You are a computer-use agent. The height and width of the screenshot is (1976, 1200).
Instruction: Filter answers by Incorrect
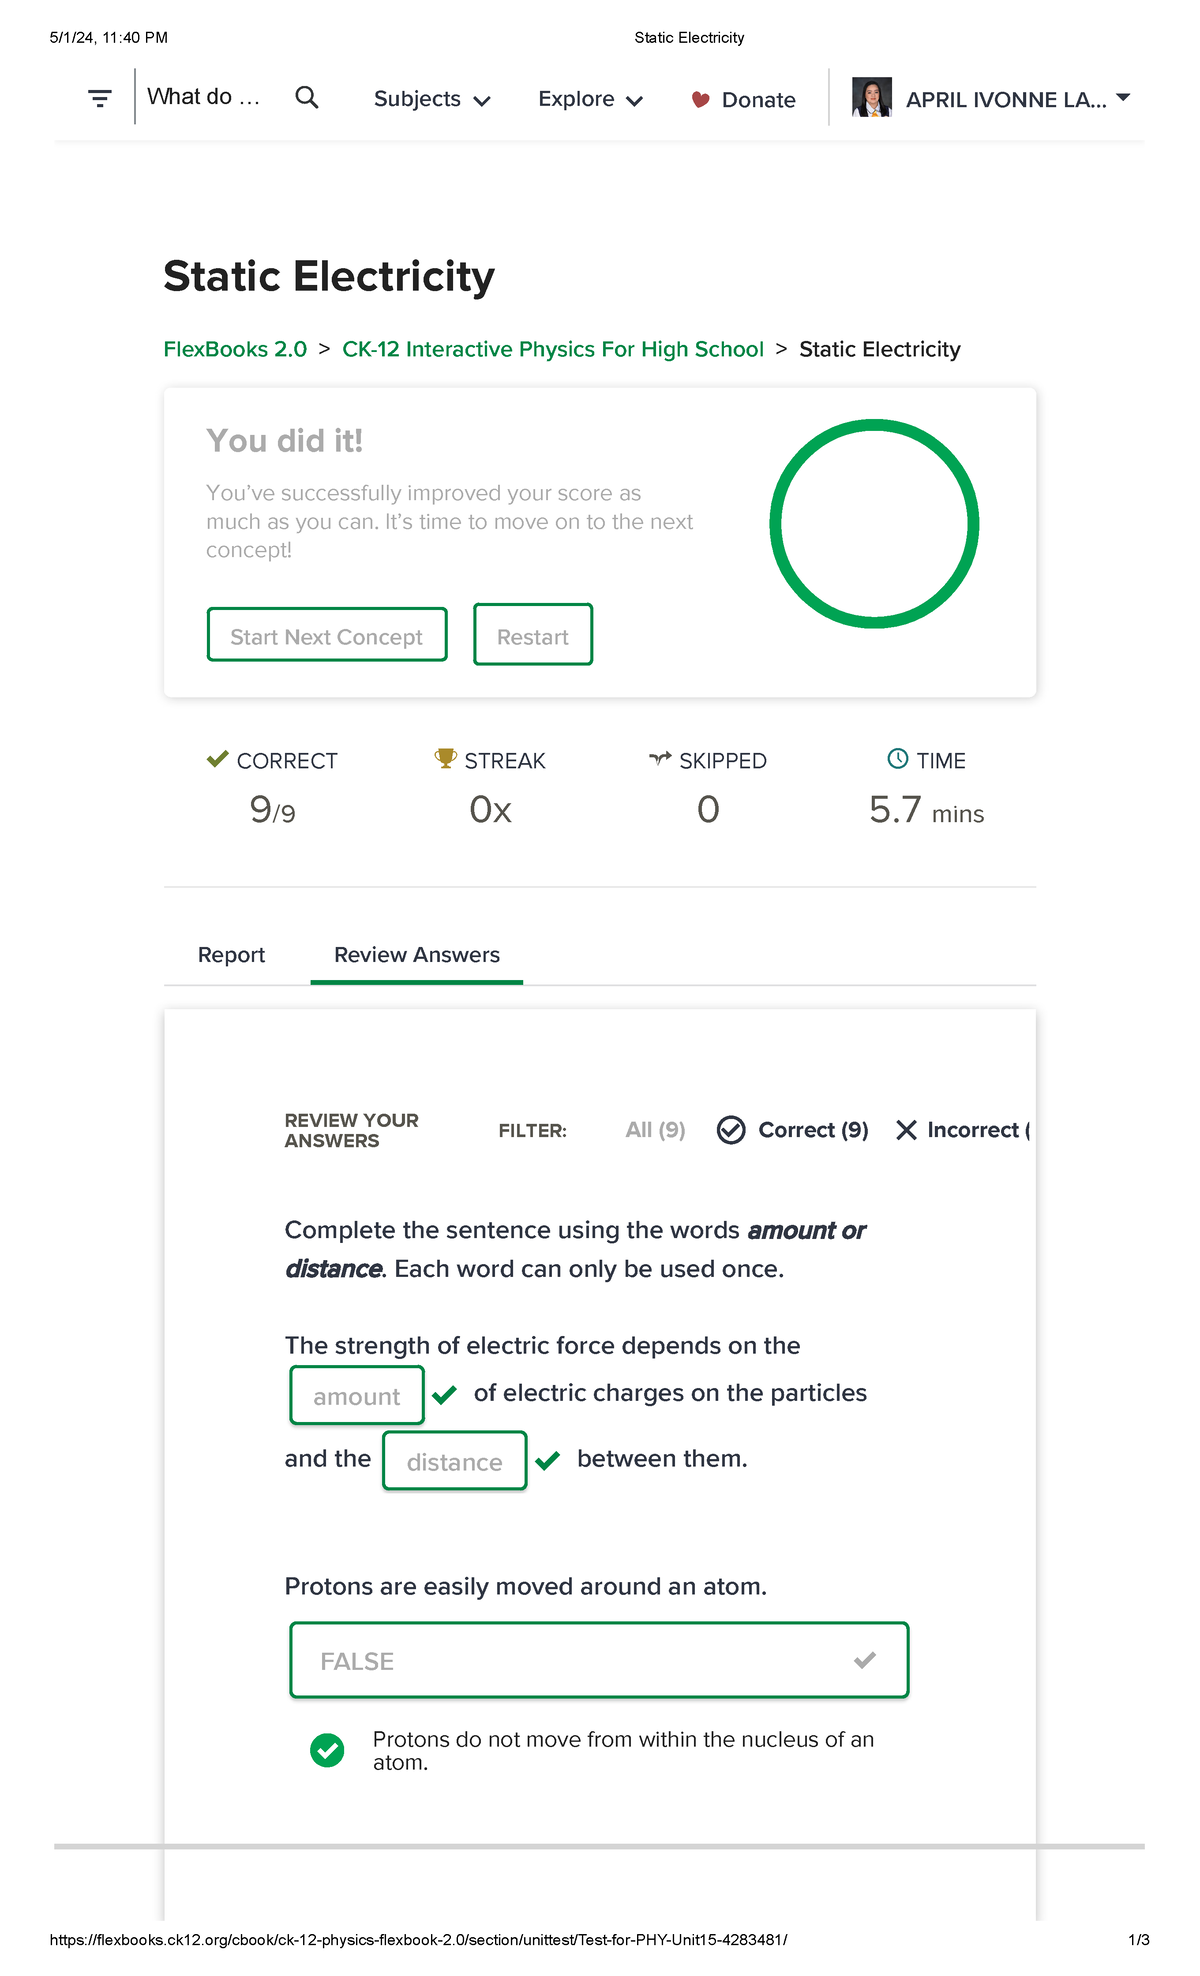pyautogui.click(x=962, y=1130)
